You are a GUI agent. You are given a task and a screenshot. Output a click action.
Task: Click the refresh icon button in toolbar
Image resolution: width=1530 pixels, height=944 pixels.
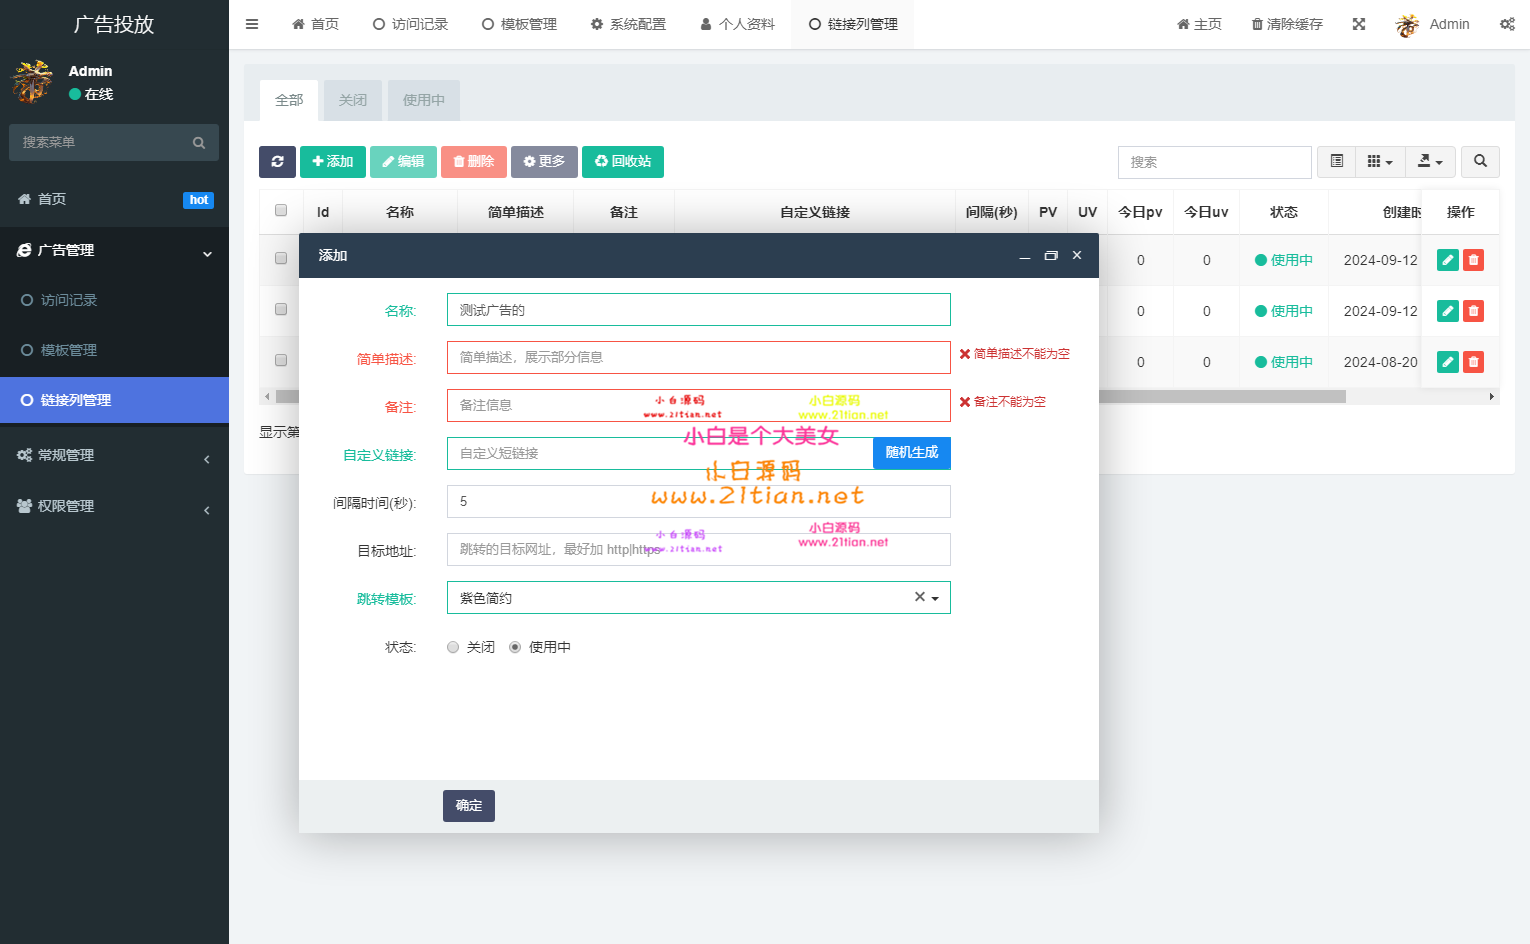277,162
